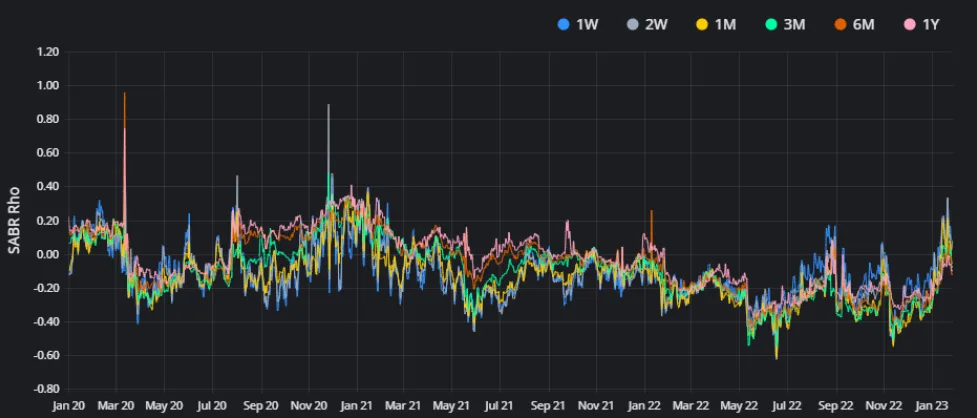Click the 0.60 y-axis label
Screen dimensions: 977x418
(x=49, y=153)
